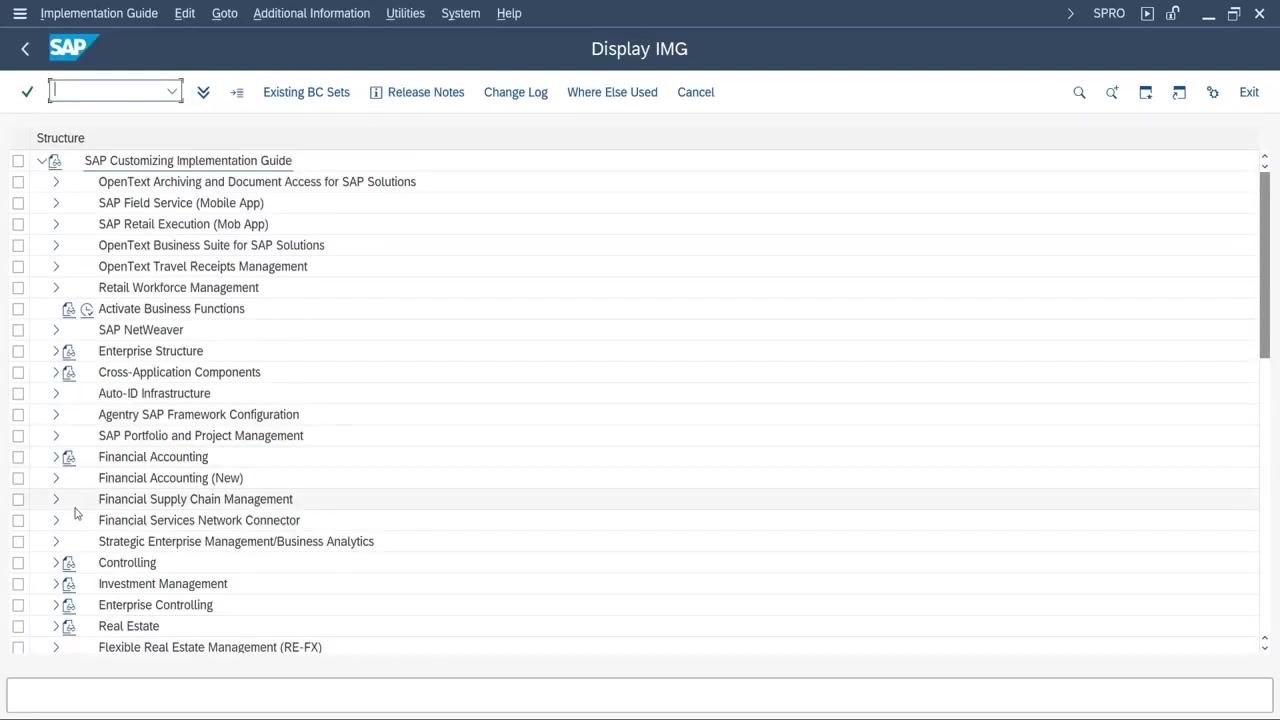Click the execute clock icon for Activate Business Functions
Viewport: 1280px width, 720px height.
point(87,309)
